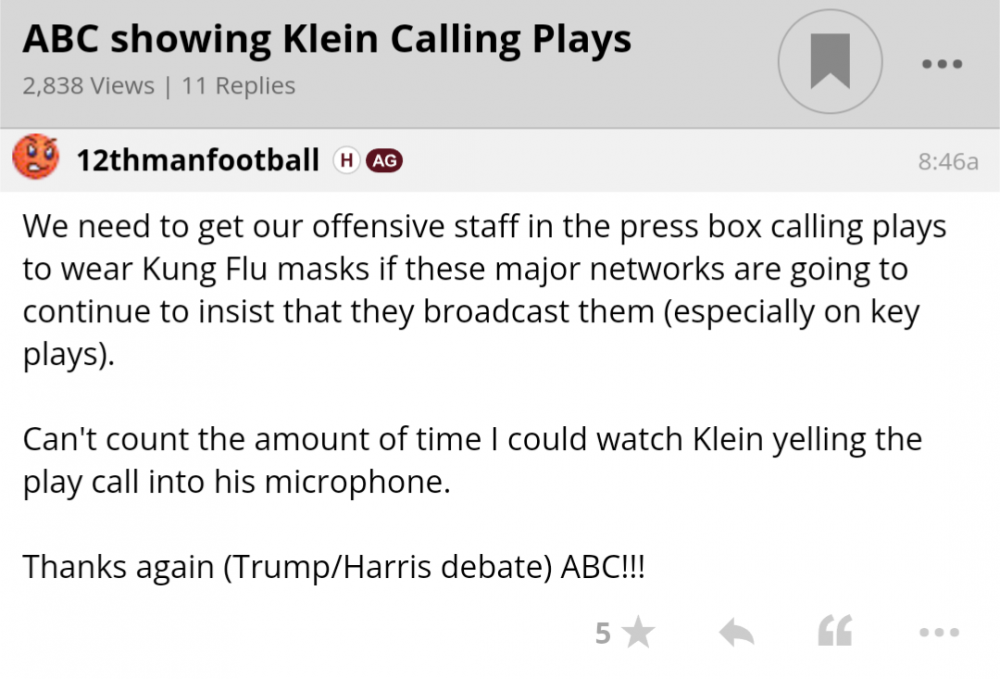Click the maroon "AG" badge
Screen dimensions: 1000x679
(x=384, y=160)
